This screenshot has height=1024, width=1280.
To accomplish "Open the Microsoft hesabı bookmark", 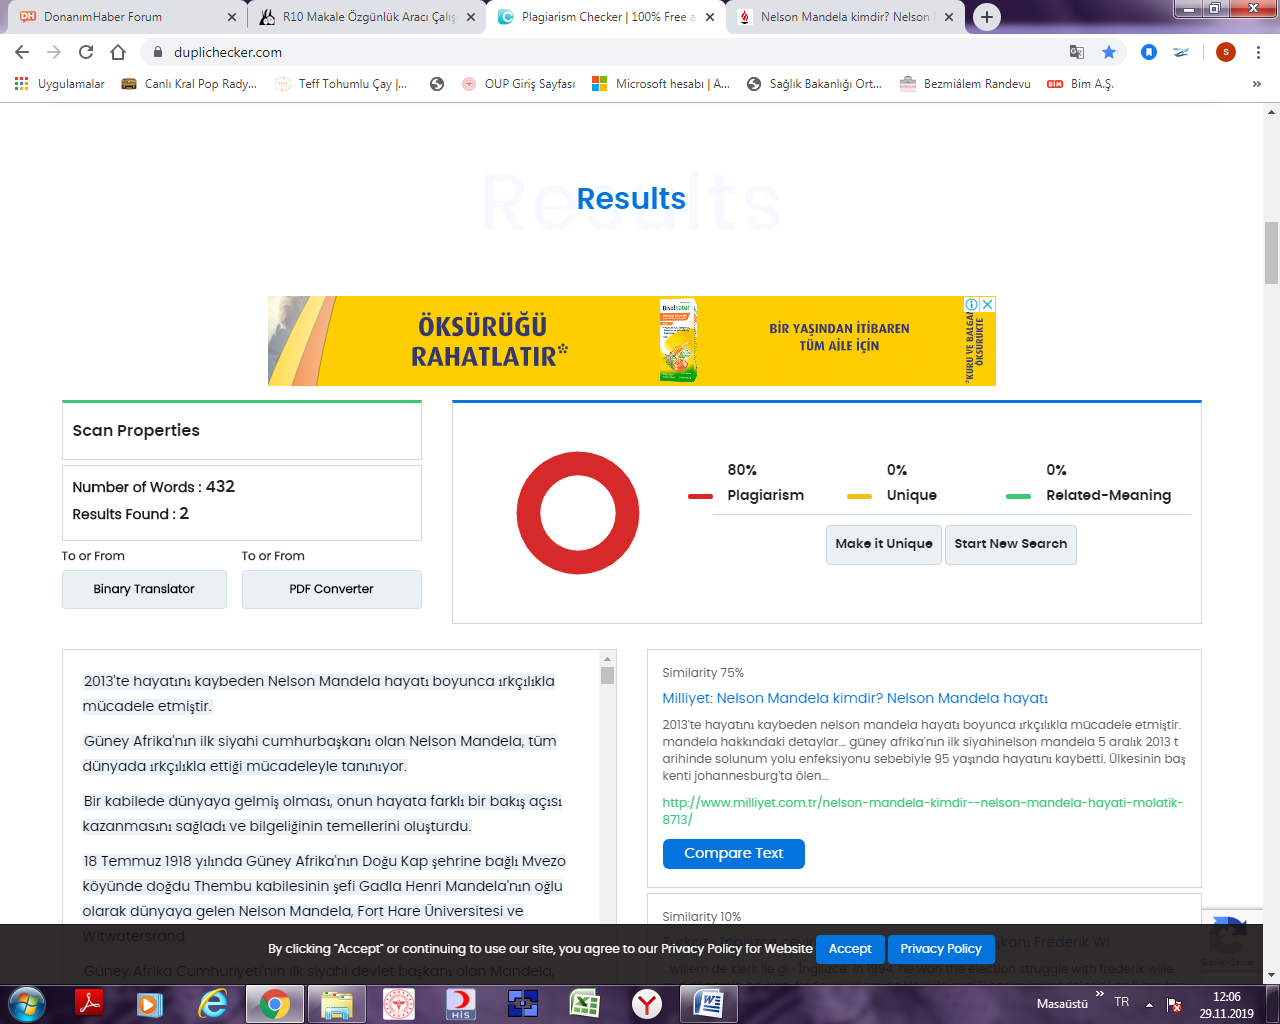I will (661, 84).
